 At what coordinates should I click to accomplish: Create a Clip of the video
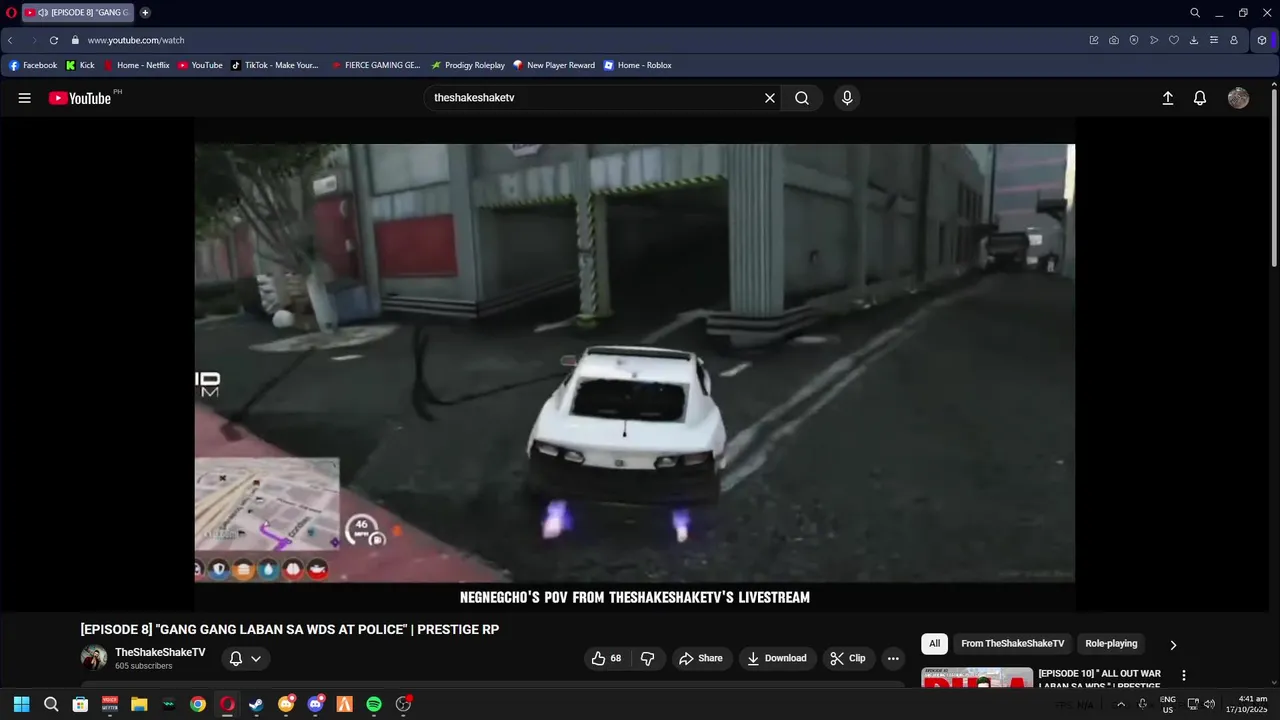pos(848,658)
